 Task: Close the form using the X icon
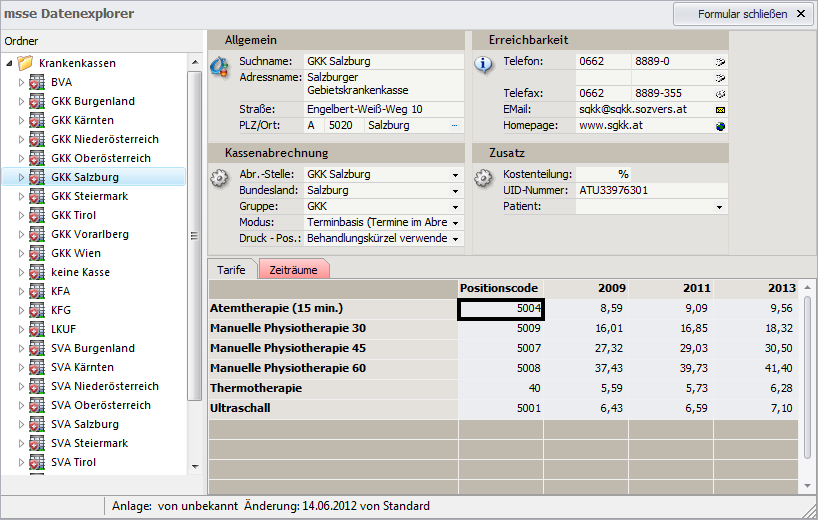[801, 14]
